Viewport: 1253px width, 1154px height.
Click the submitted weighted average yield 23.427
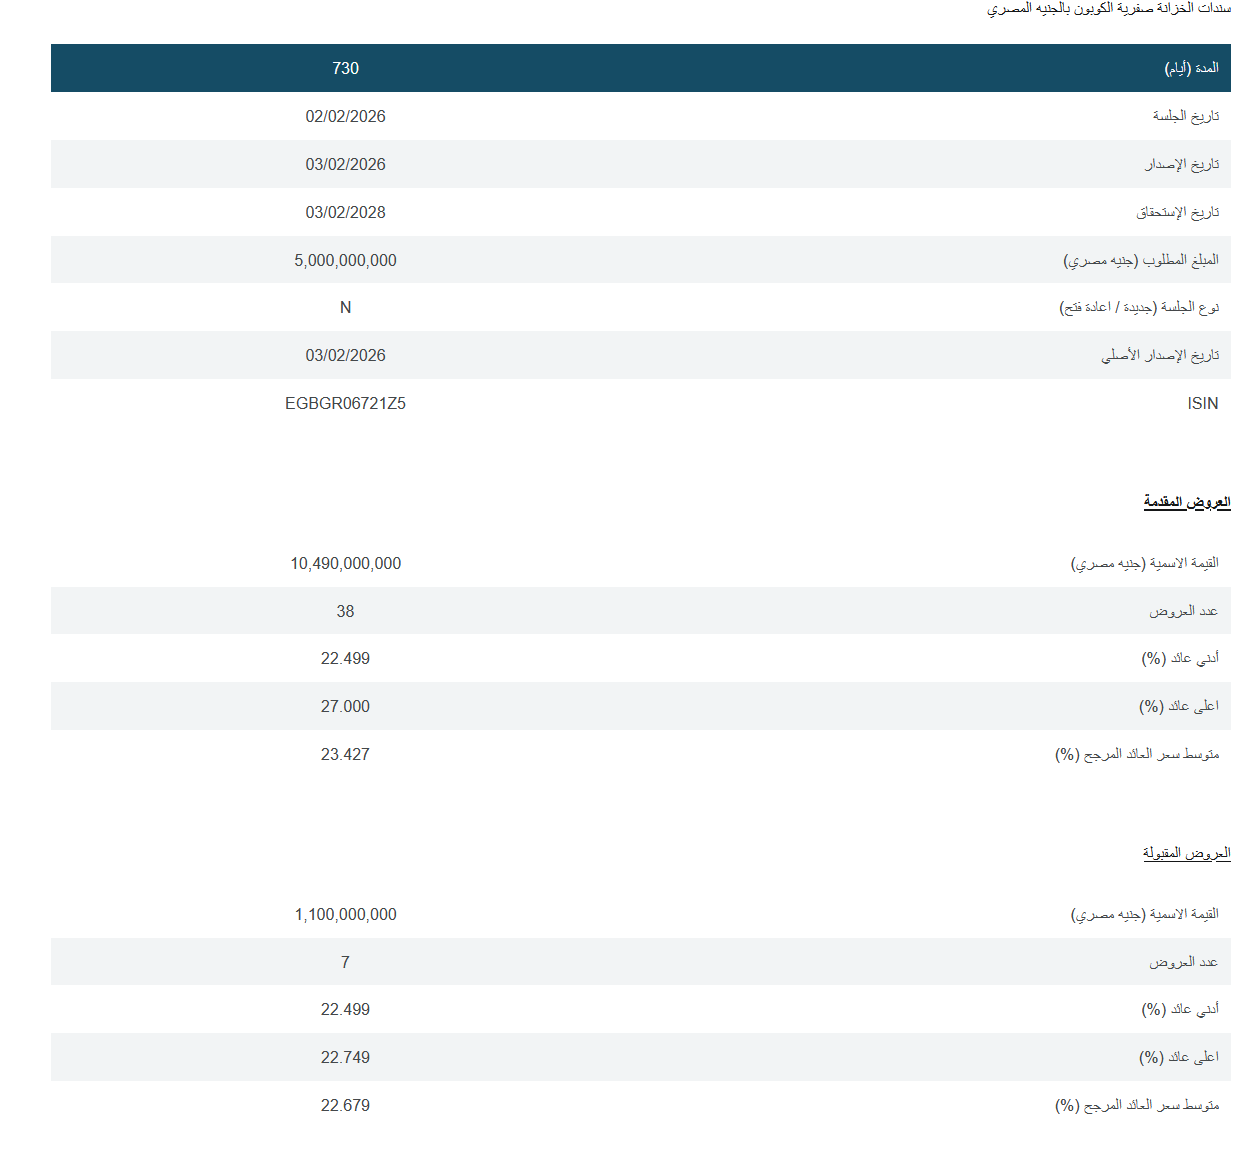[345, 755]
